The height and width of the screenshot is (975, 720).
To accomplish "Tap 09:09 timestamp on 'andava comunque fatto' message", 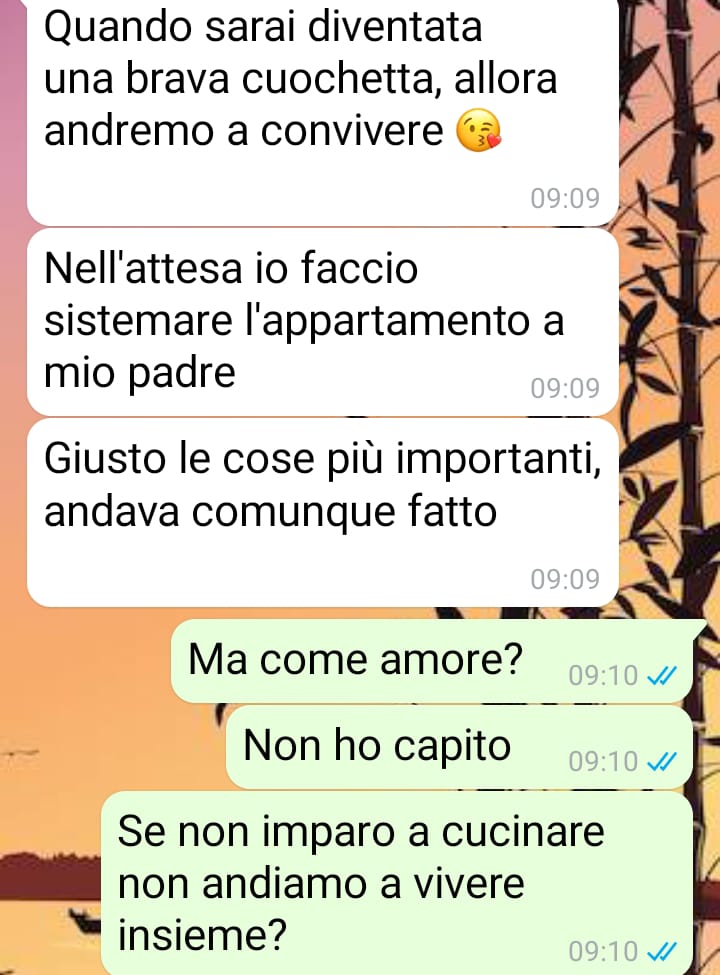I will pos(565,579).
